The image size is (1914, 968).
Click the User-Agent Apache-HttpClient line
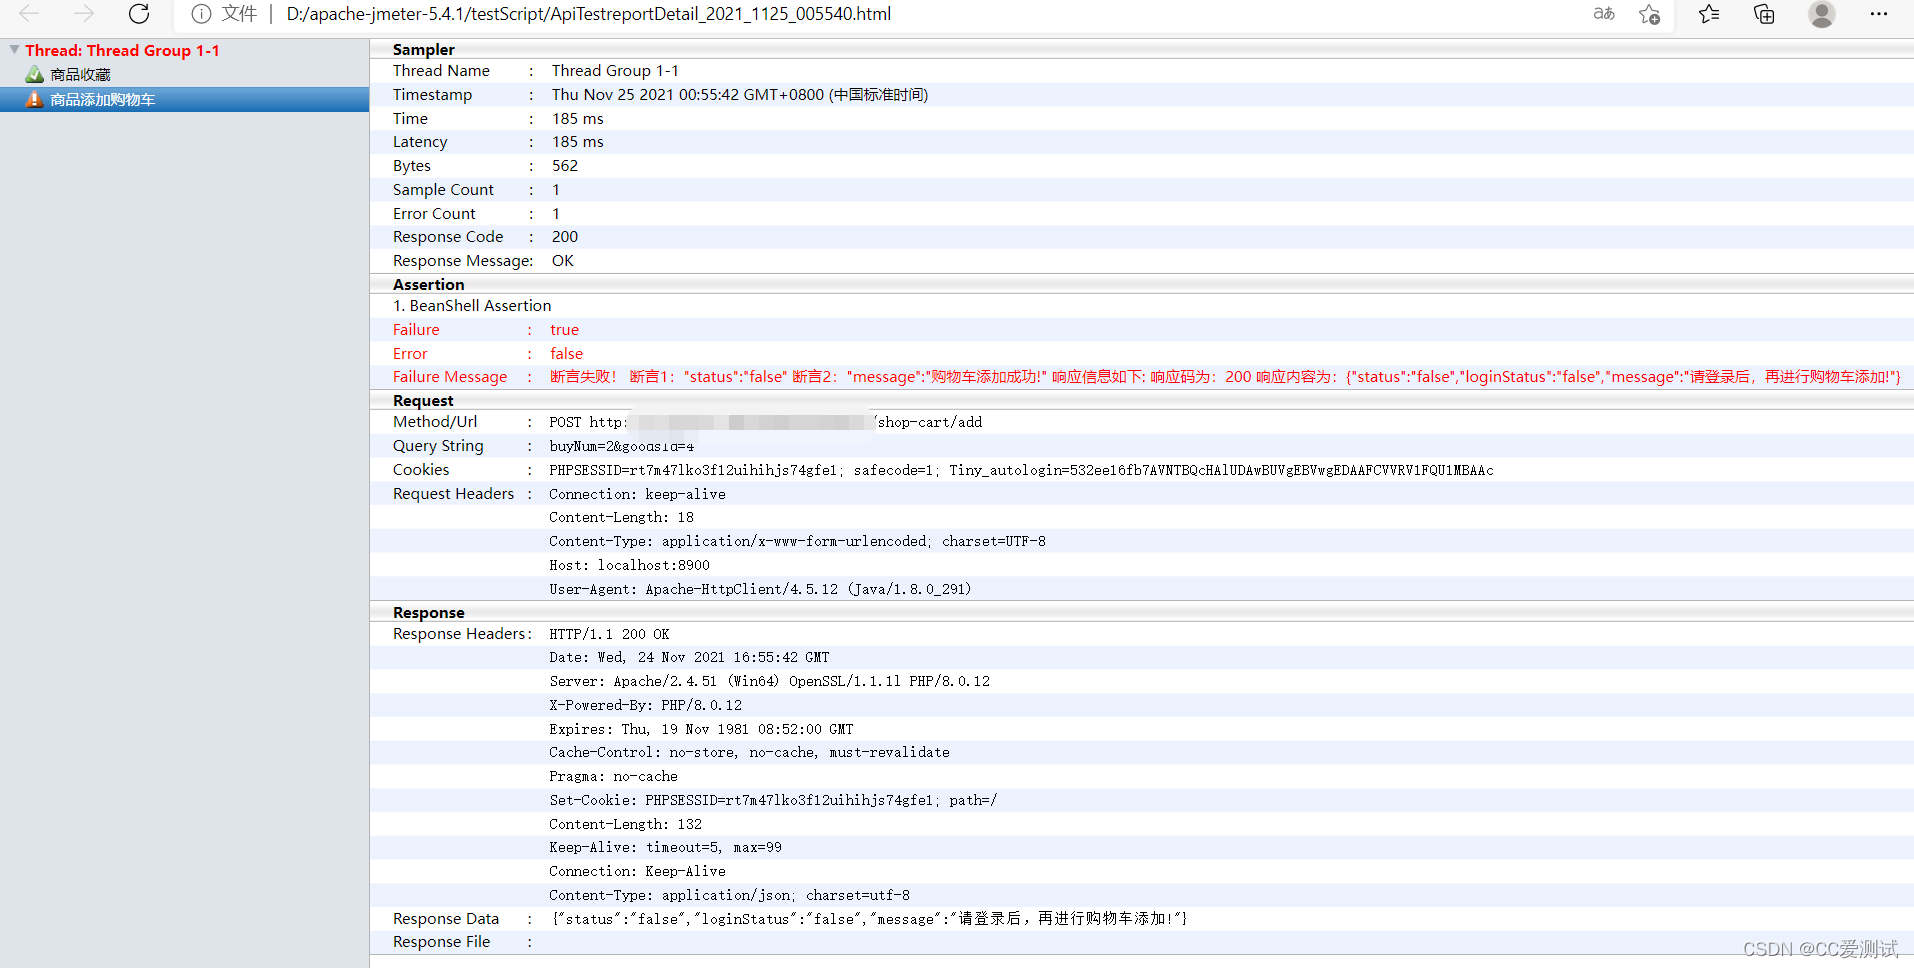pyautogui.click(x=760, y=590)
